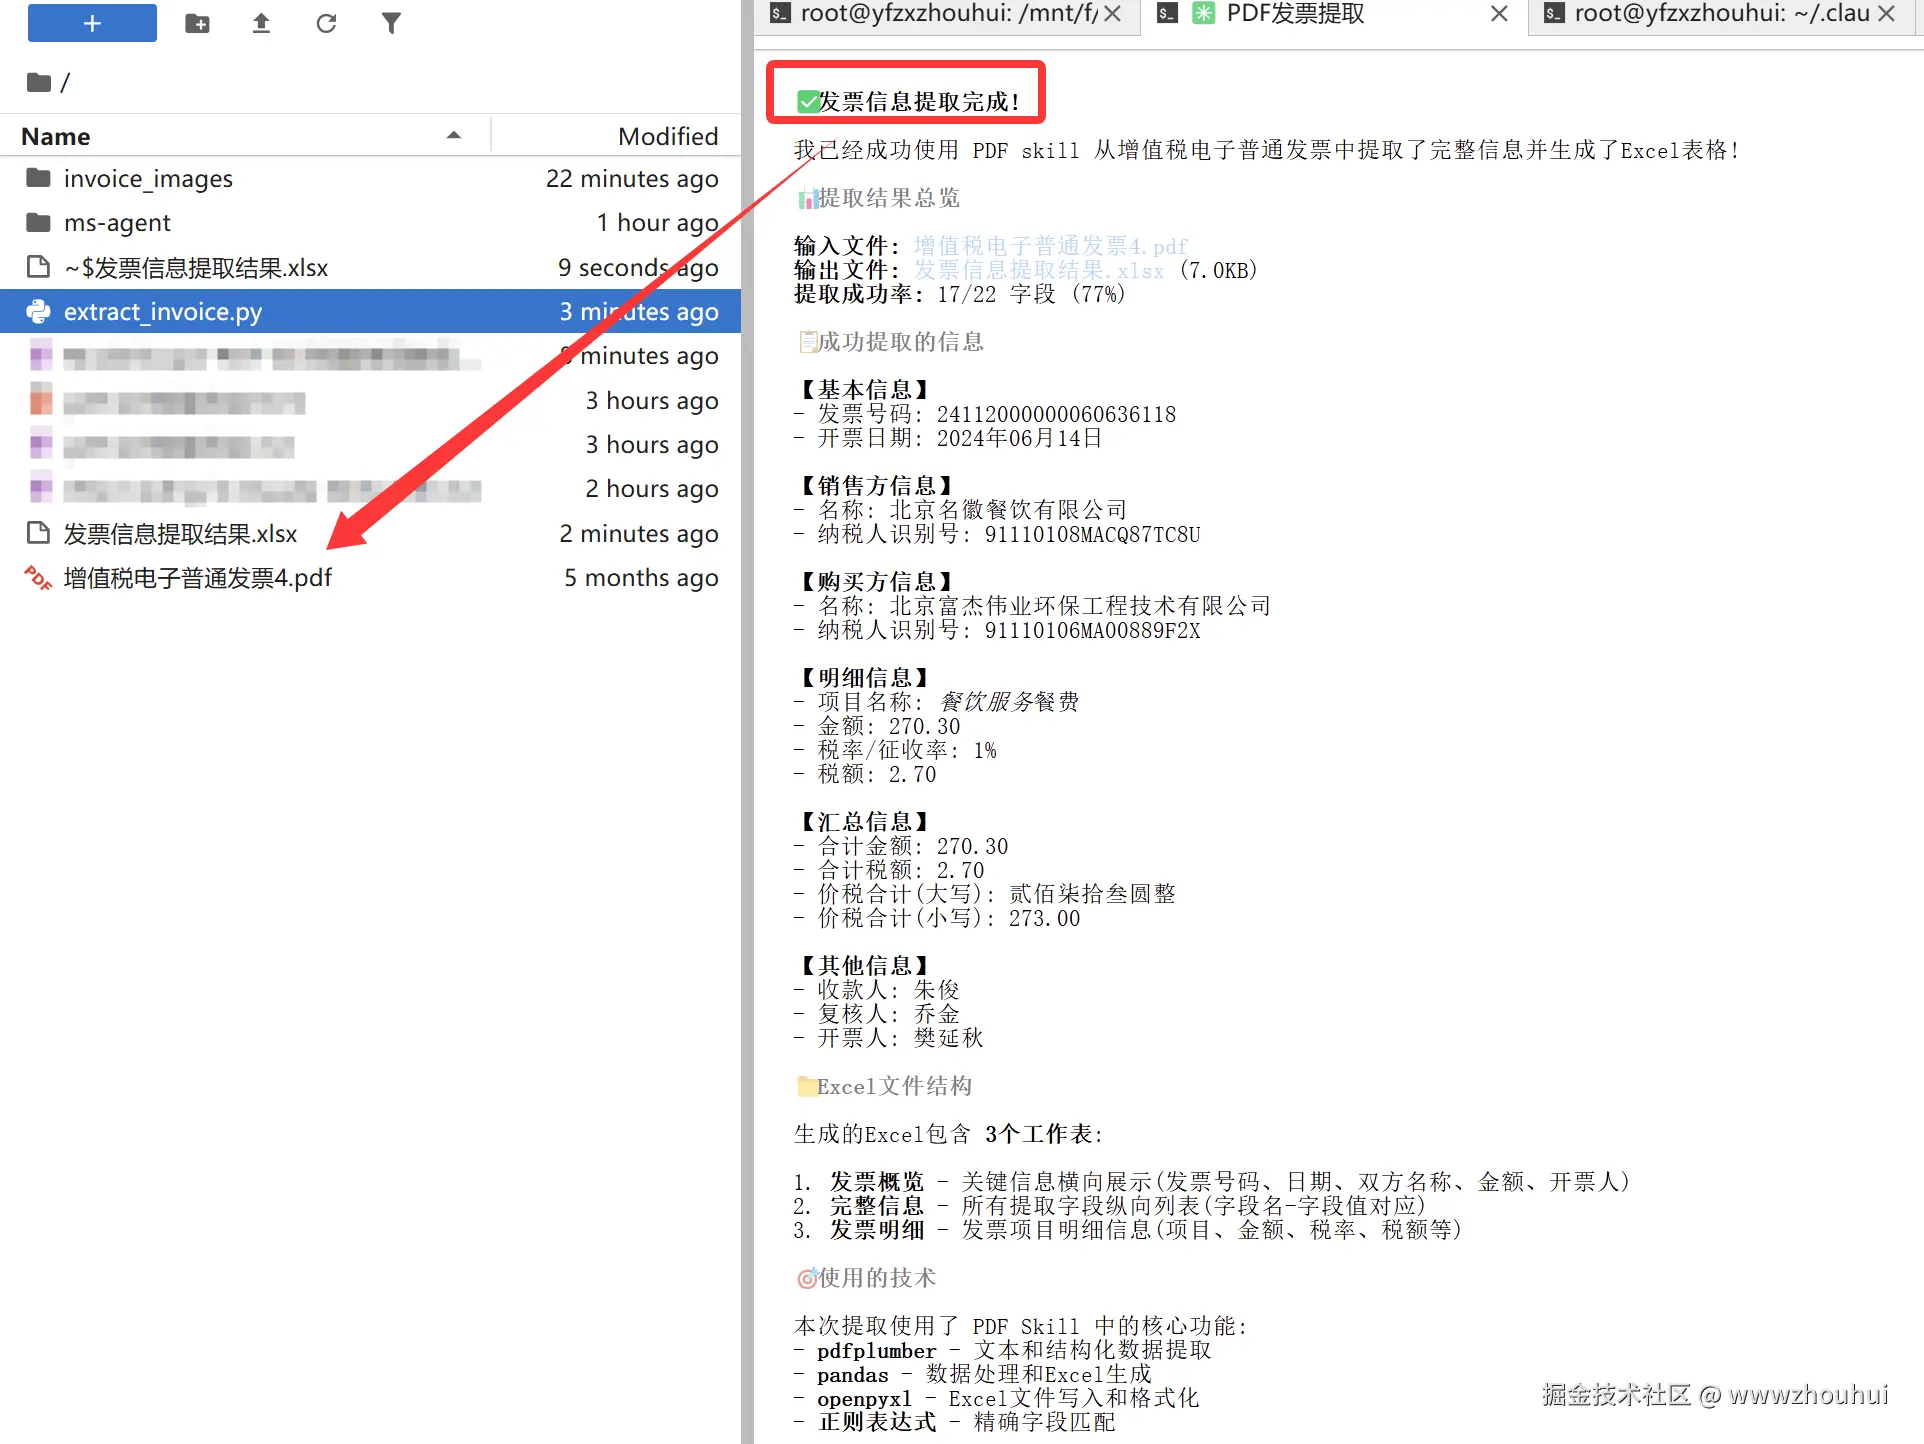Open the ms-agent folder
The width and height of the screenshot is (1924, 1444).
117,223
